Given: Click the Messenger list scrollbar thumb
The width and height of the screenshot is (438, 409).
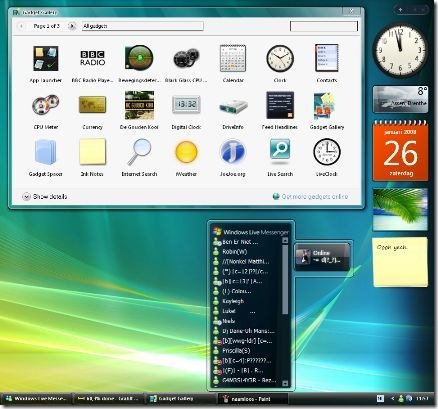Looking at the screenshot, I should click(285, 279).
